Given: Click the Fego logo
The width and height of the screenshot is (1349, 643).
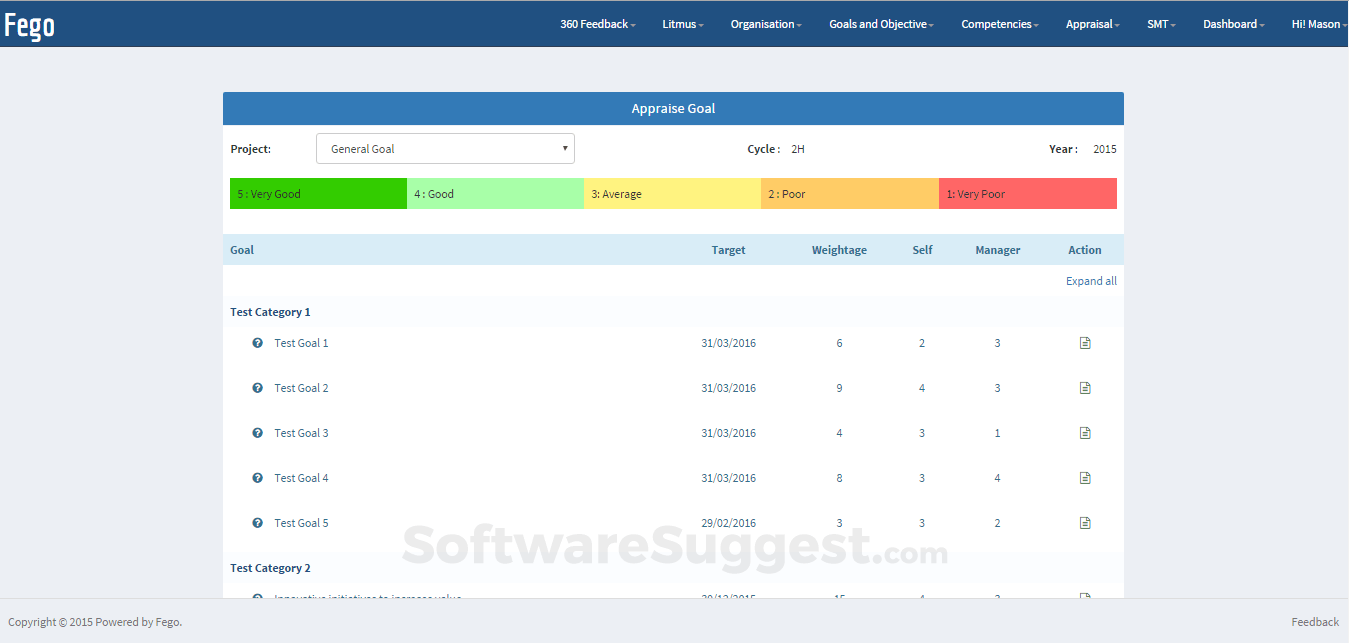Looking at the screenshot, I should tap(30, 24).
